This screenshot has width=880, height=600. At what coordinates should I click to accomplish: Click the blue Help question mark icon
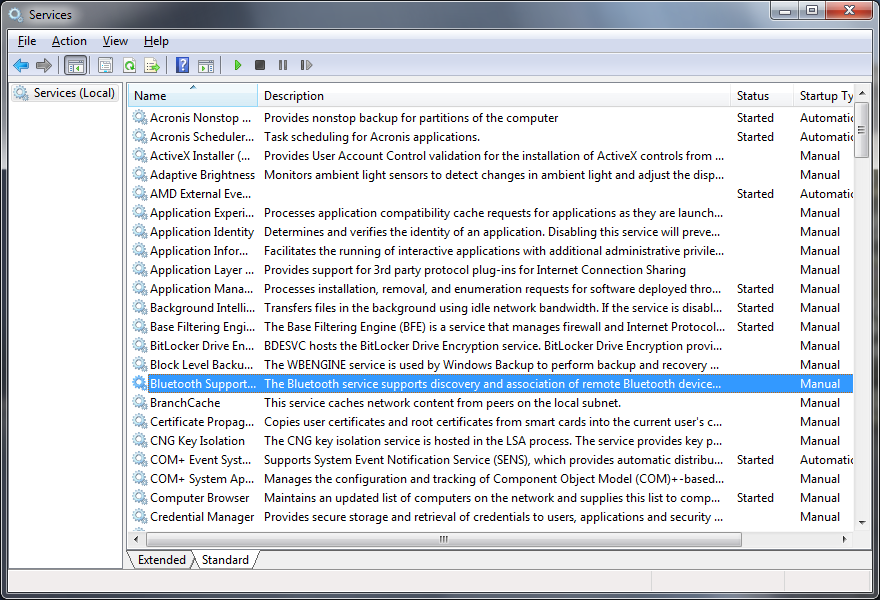point(182,65)
